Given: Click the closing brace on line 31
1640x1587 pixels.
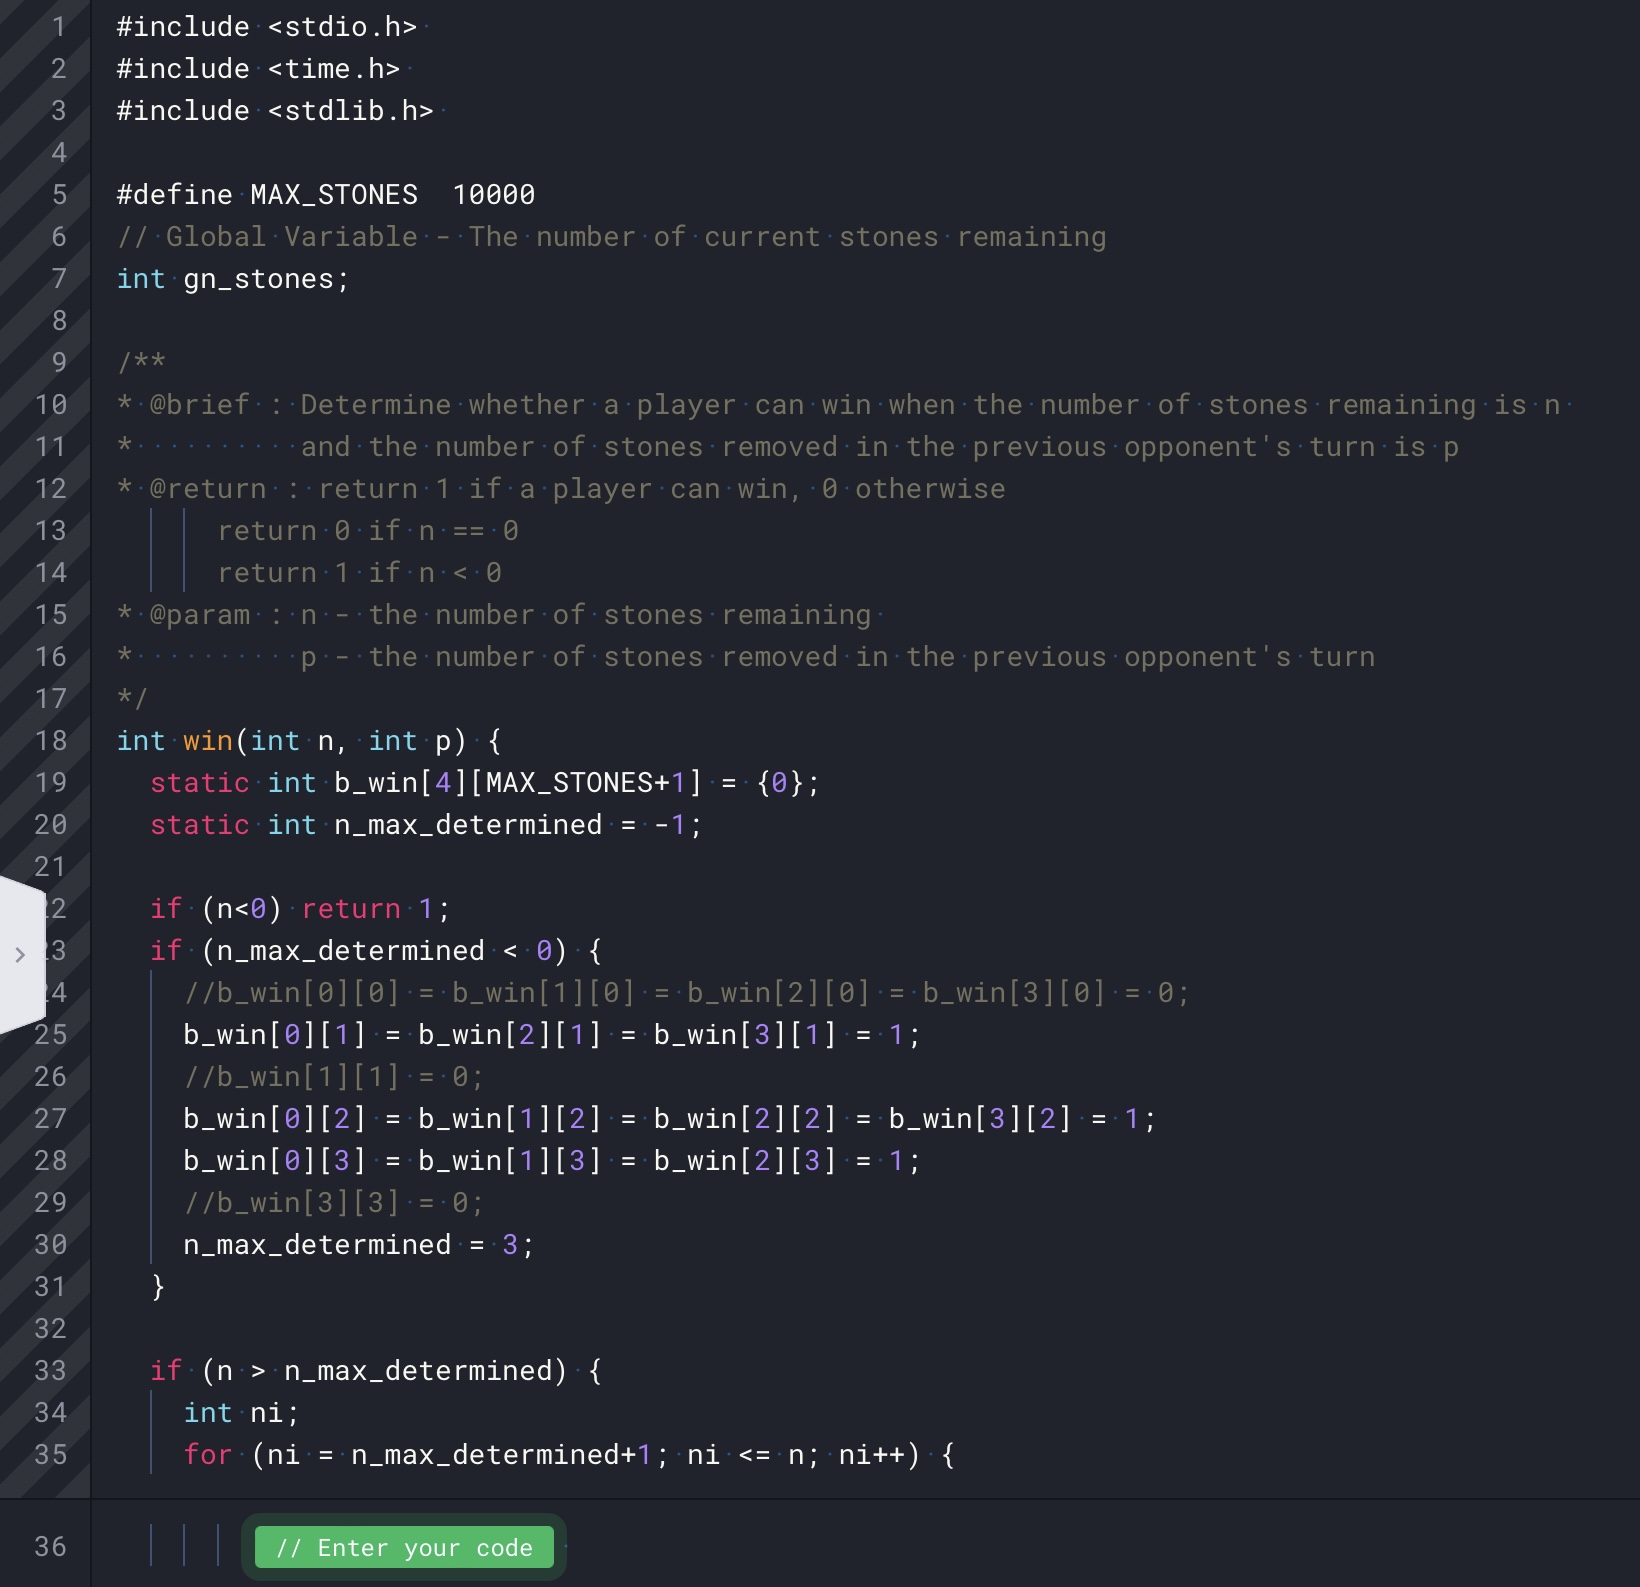Looking at the screenshot, I should 157,1286.
